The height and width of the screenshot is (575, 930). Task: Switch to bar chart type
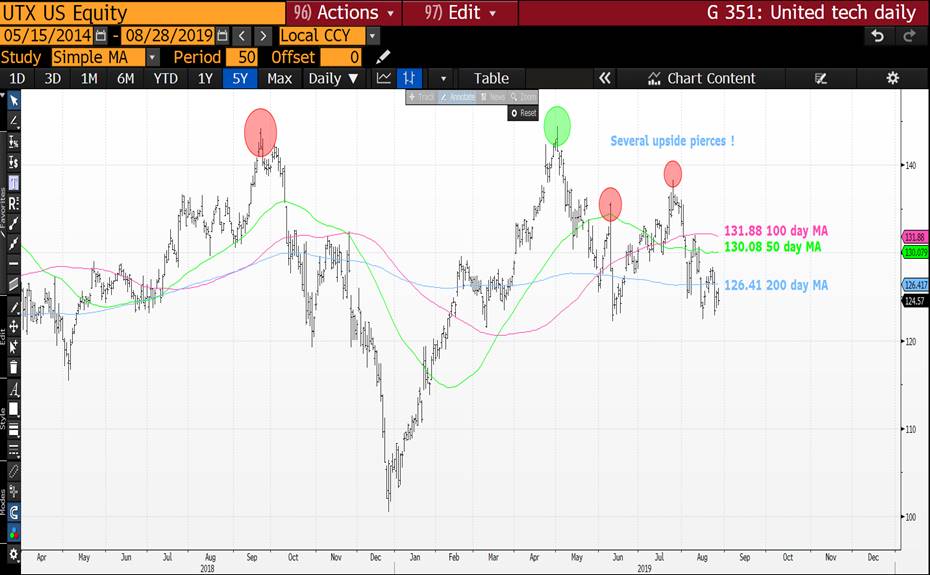click(409, 78)
